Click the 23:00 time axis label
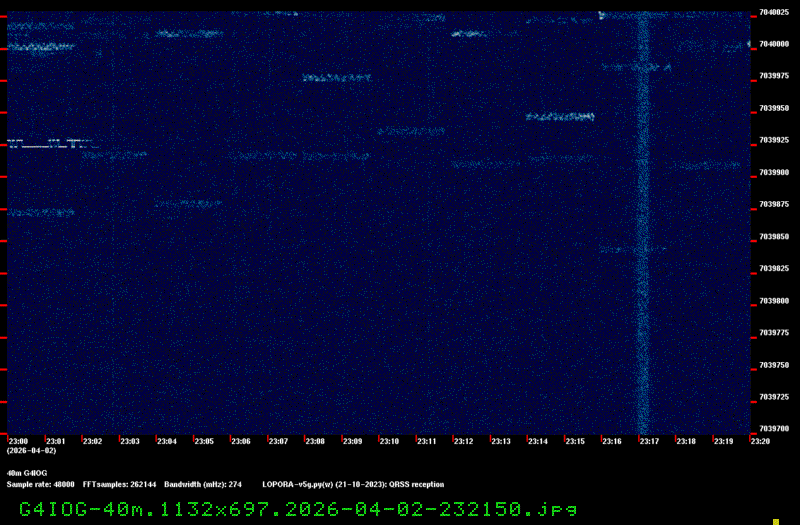Viewport: 800px width, 525px height. [x=18, y=441]
